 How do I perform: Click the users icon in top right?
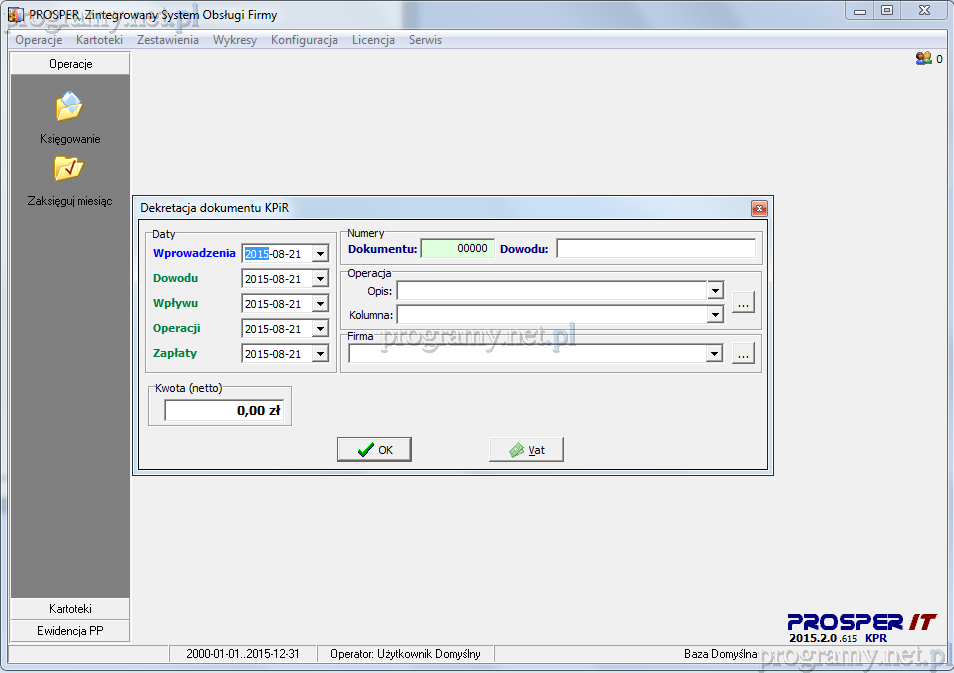point(923,59)
